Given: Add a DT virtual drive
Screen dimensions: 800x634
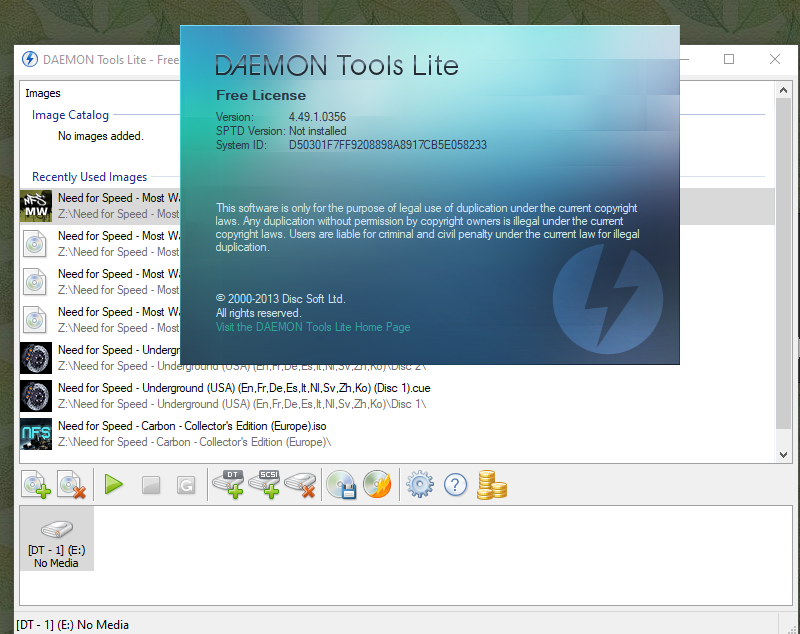Looking at the screenshot, I should pyautogui.click(x=228, y=485).
